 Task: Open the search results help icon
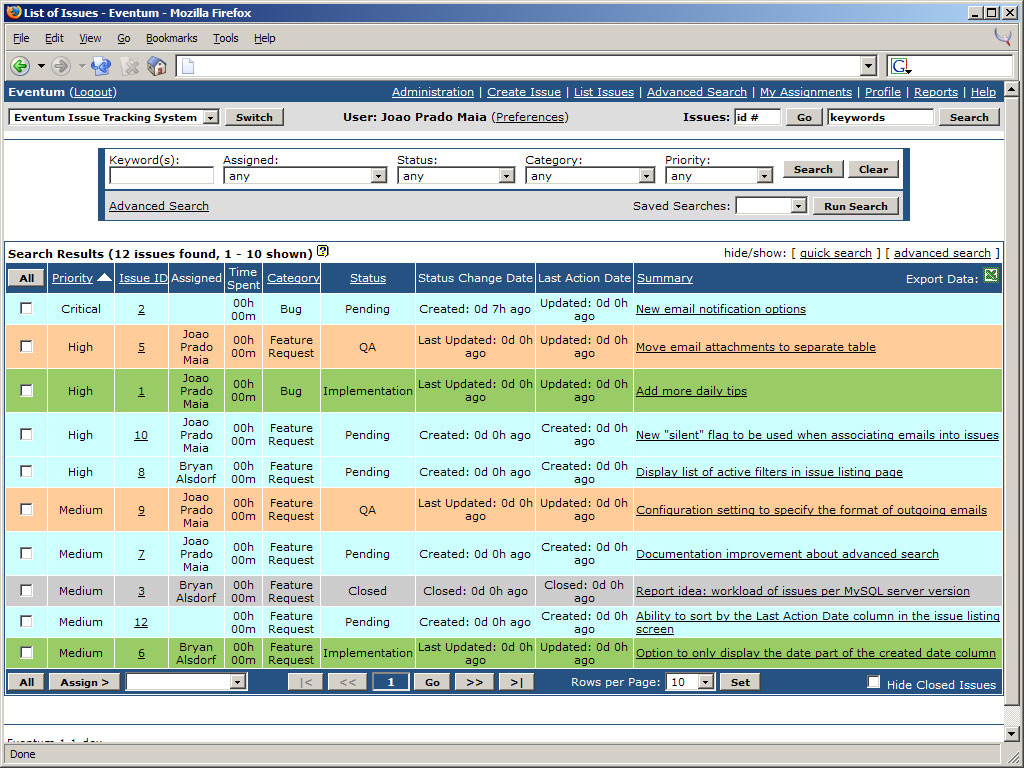[323, 252]
